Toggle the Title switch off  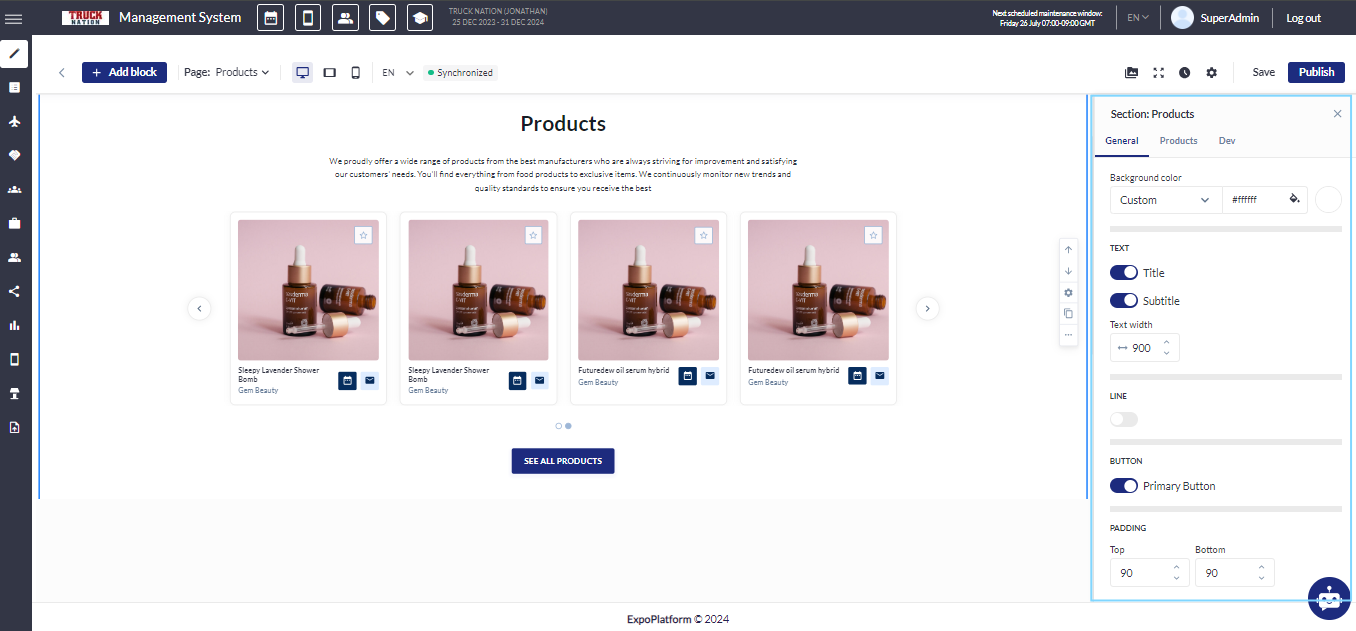pos(1124,272)
